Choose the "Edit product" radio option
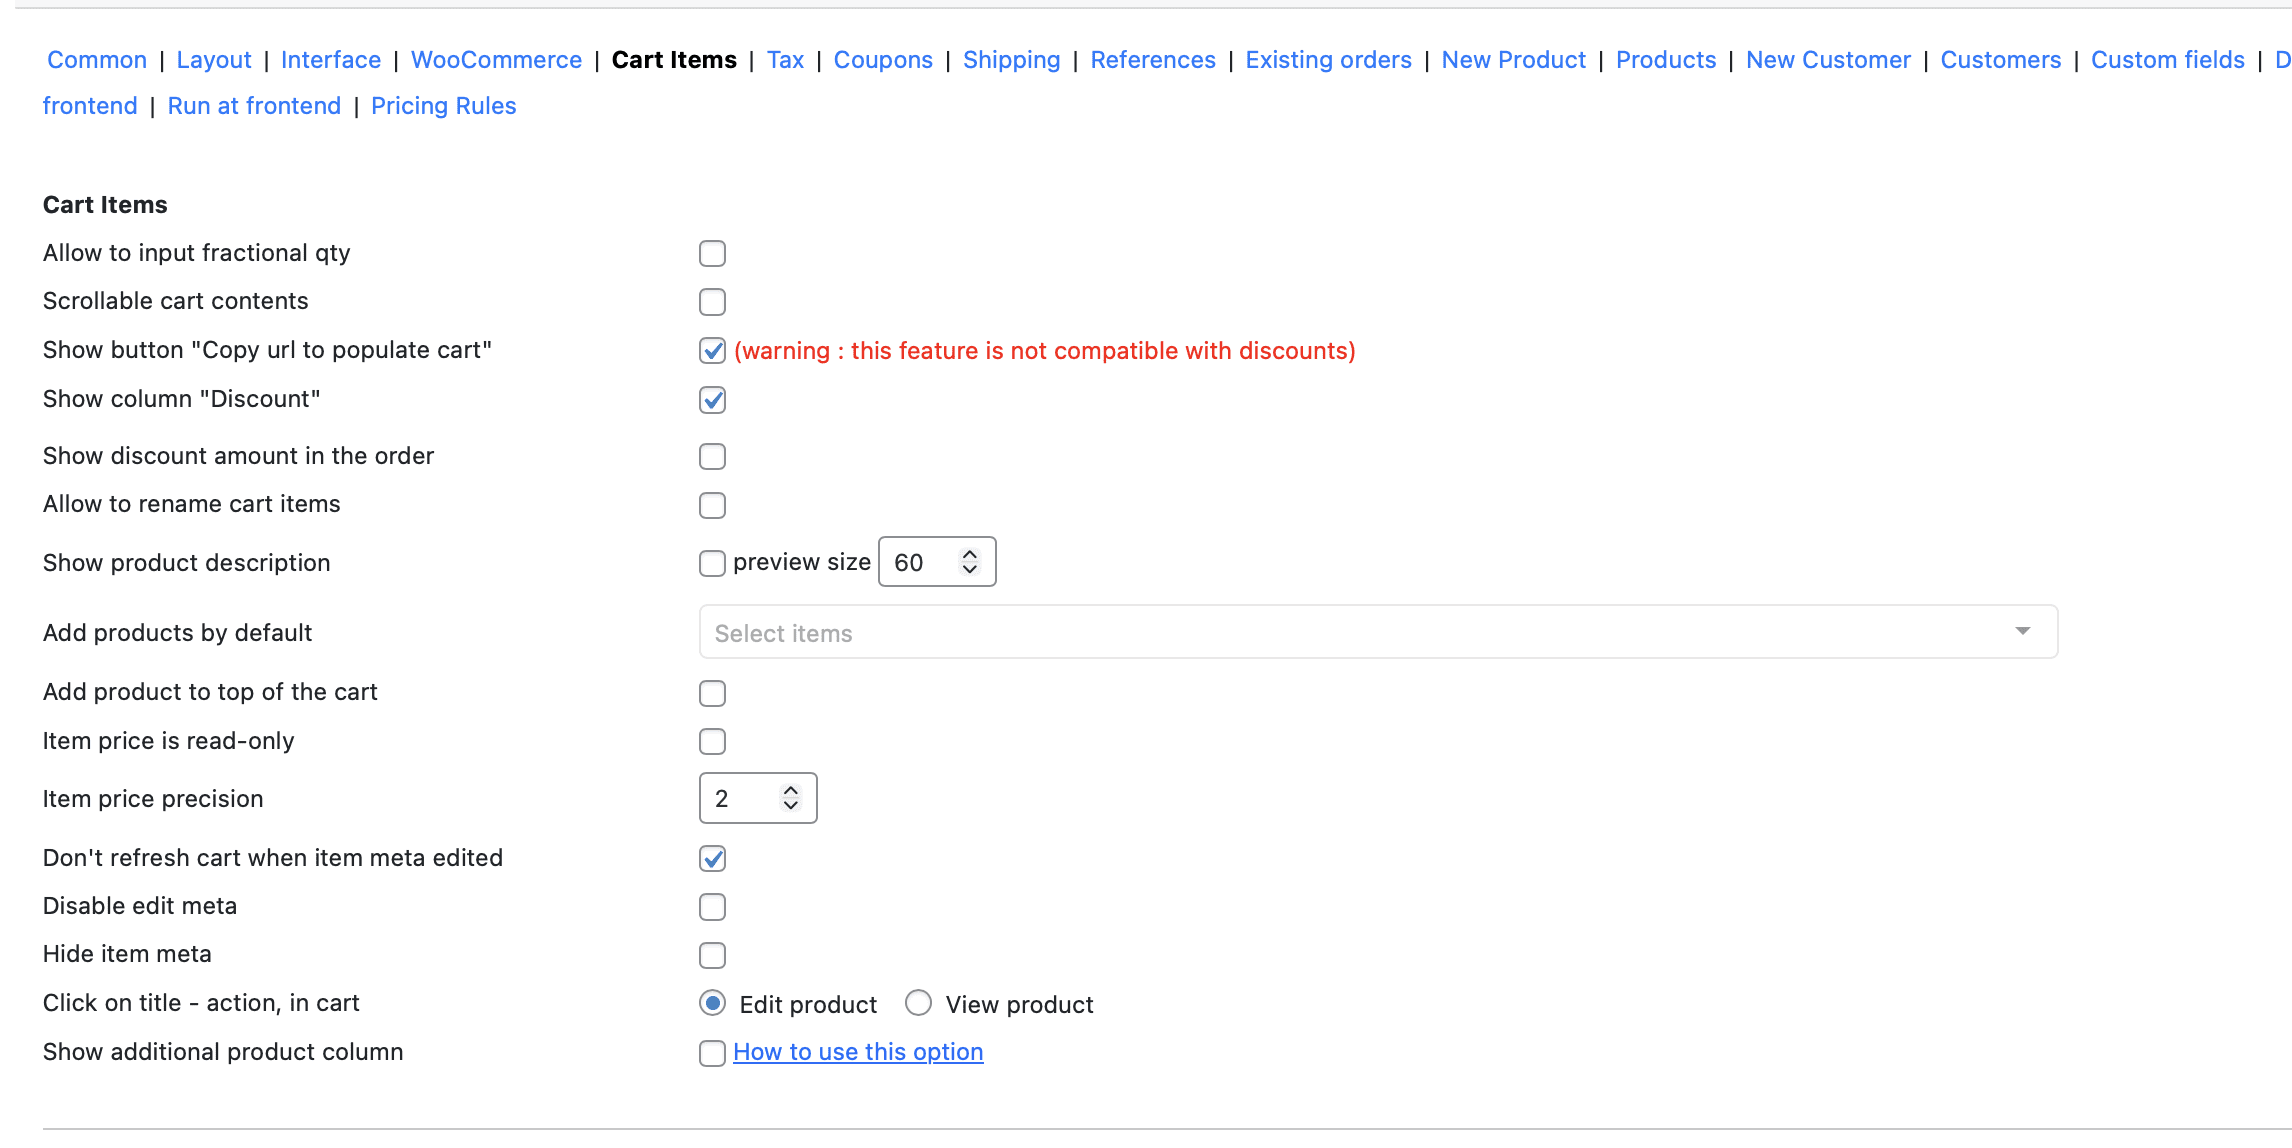Viewport: 2292px width, 1148px height. click(712, 1003)
